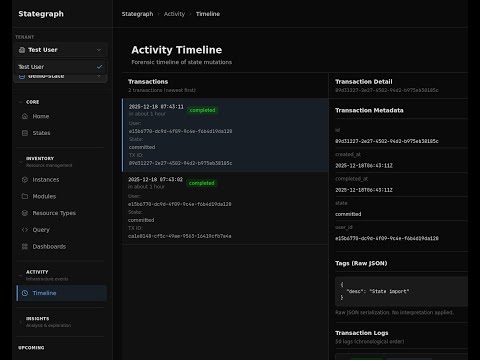The height and width of the screenshot is (360, 480).
Task: Click the Tags Raw JSON code block
Action: pos(401,291)
